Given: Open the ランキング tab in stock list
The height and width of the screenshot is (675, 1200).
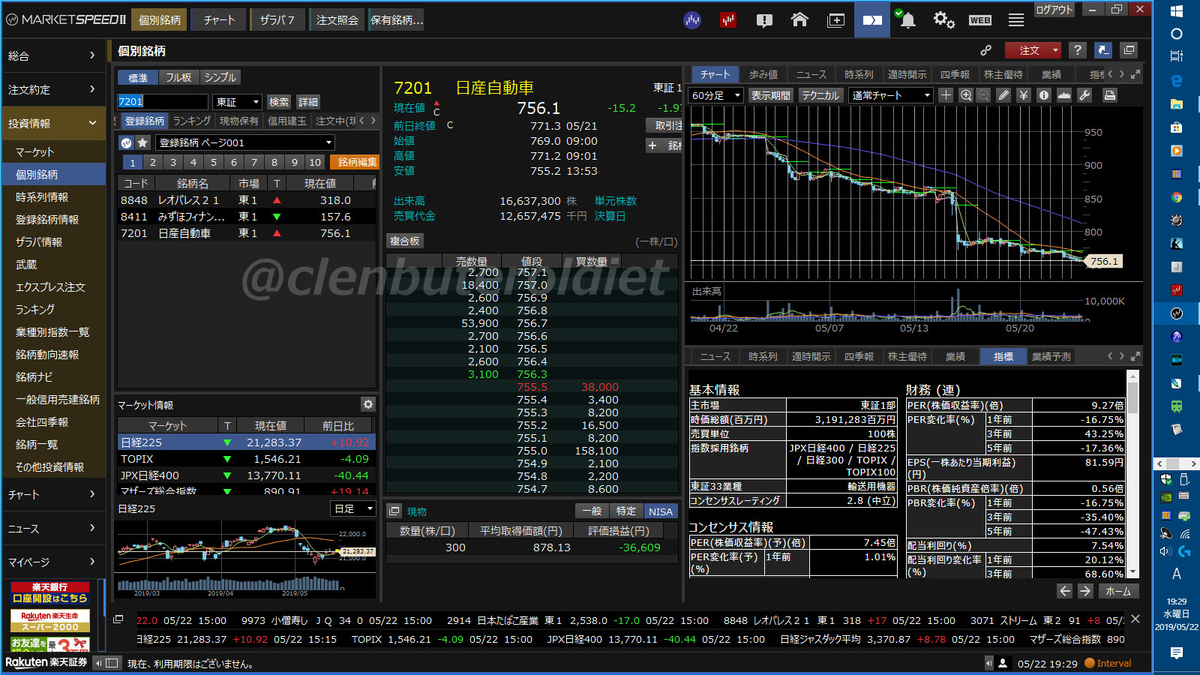Looking at the screenshot, I should coord(191,121).
